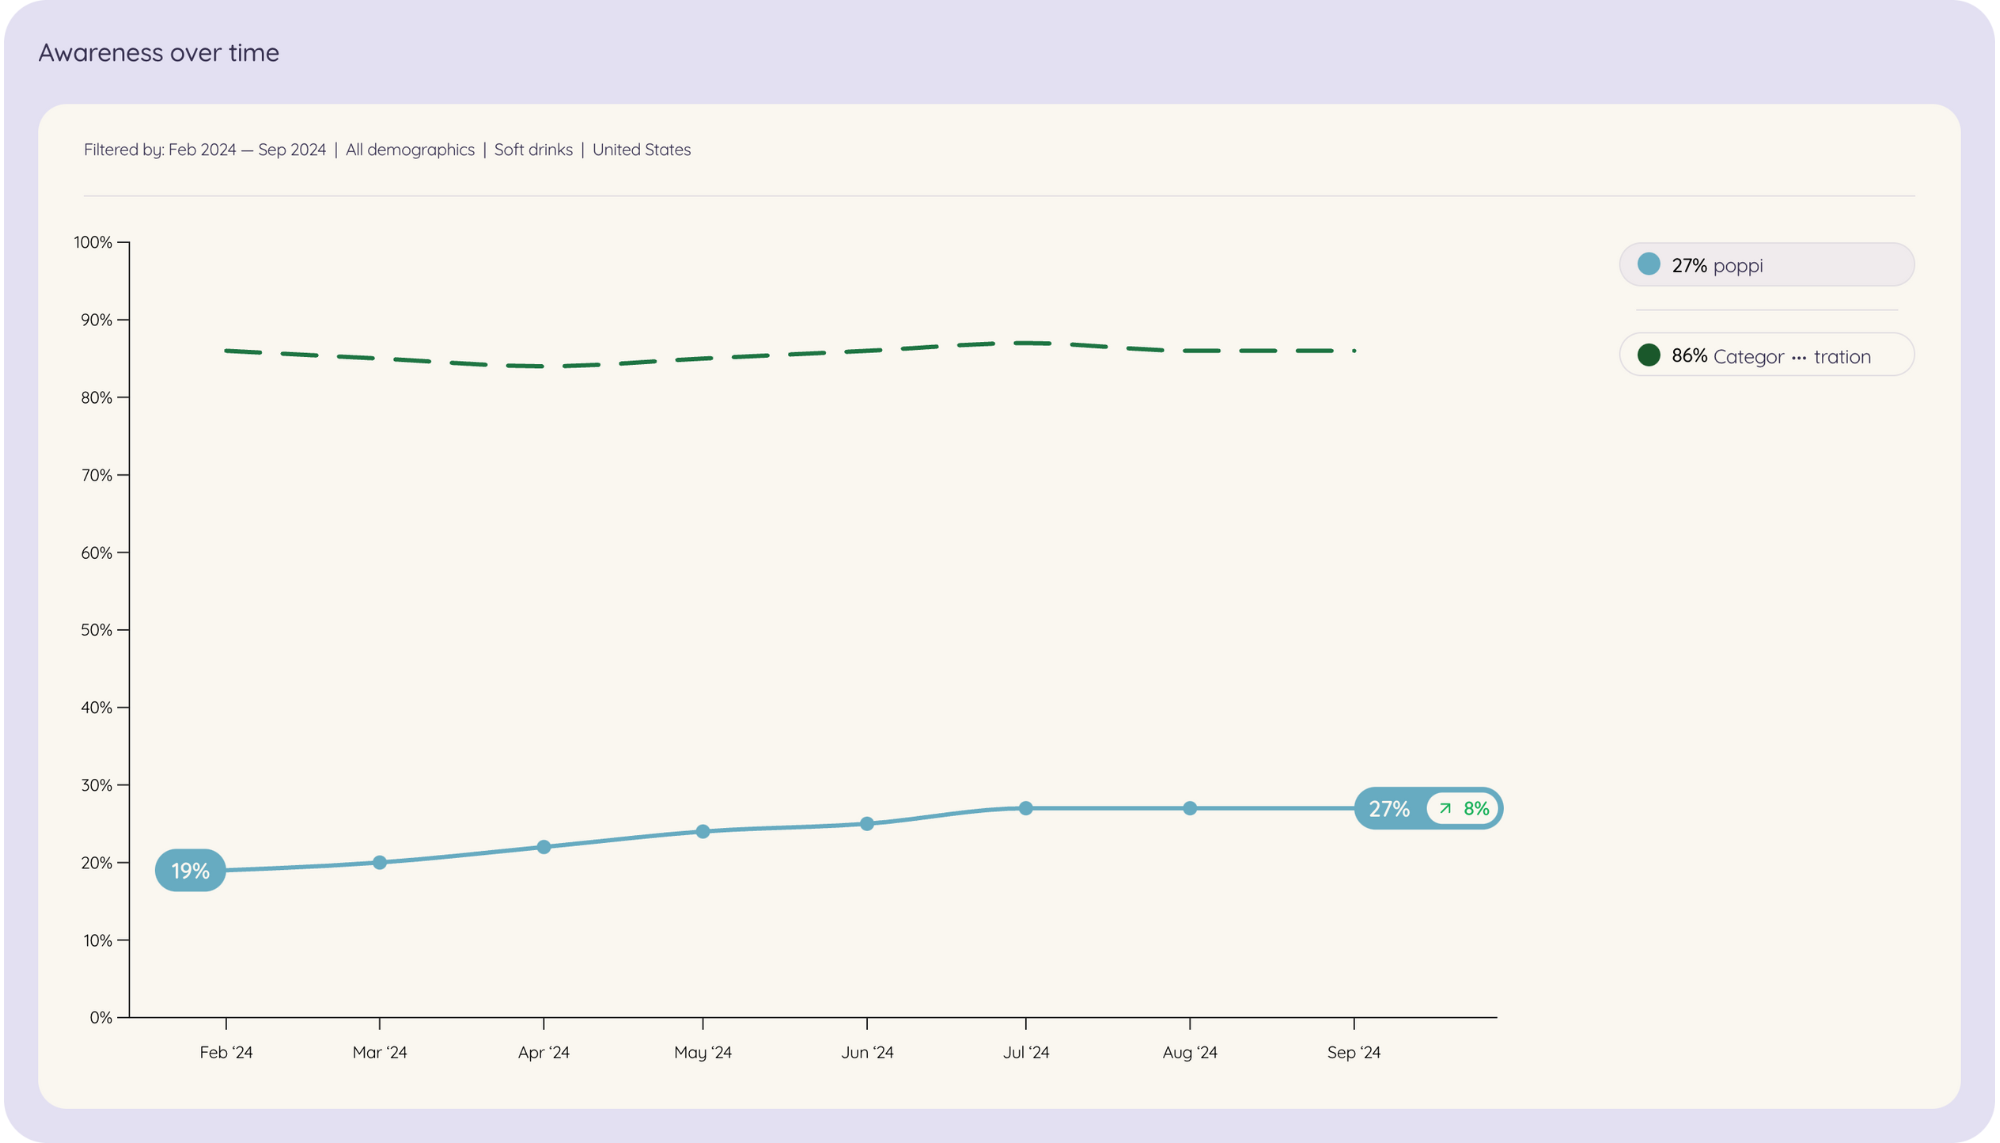The image size is (2000, 1143).
Task: Click the dark green category color dot
Action: pos(1649,355)
